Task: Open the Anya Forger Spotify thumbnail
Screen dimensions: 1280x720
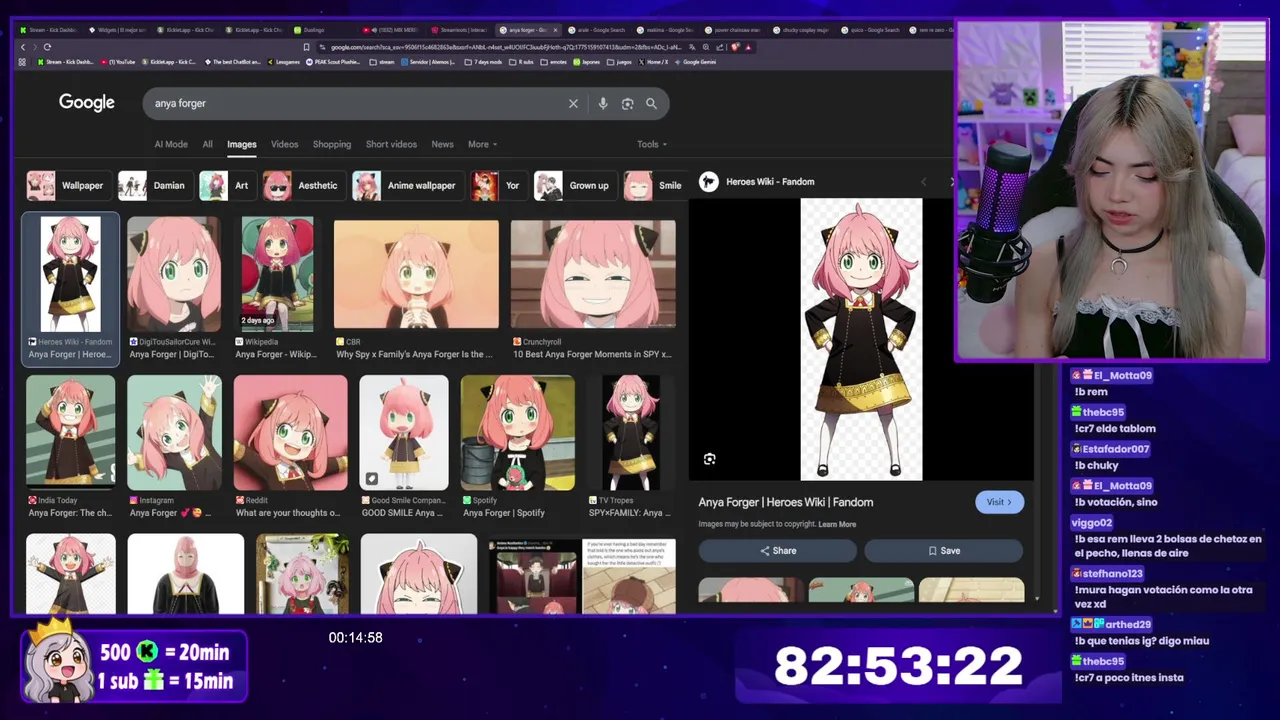Action: 518,432
